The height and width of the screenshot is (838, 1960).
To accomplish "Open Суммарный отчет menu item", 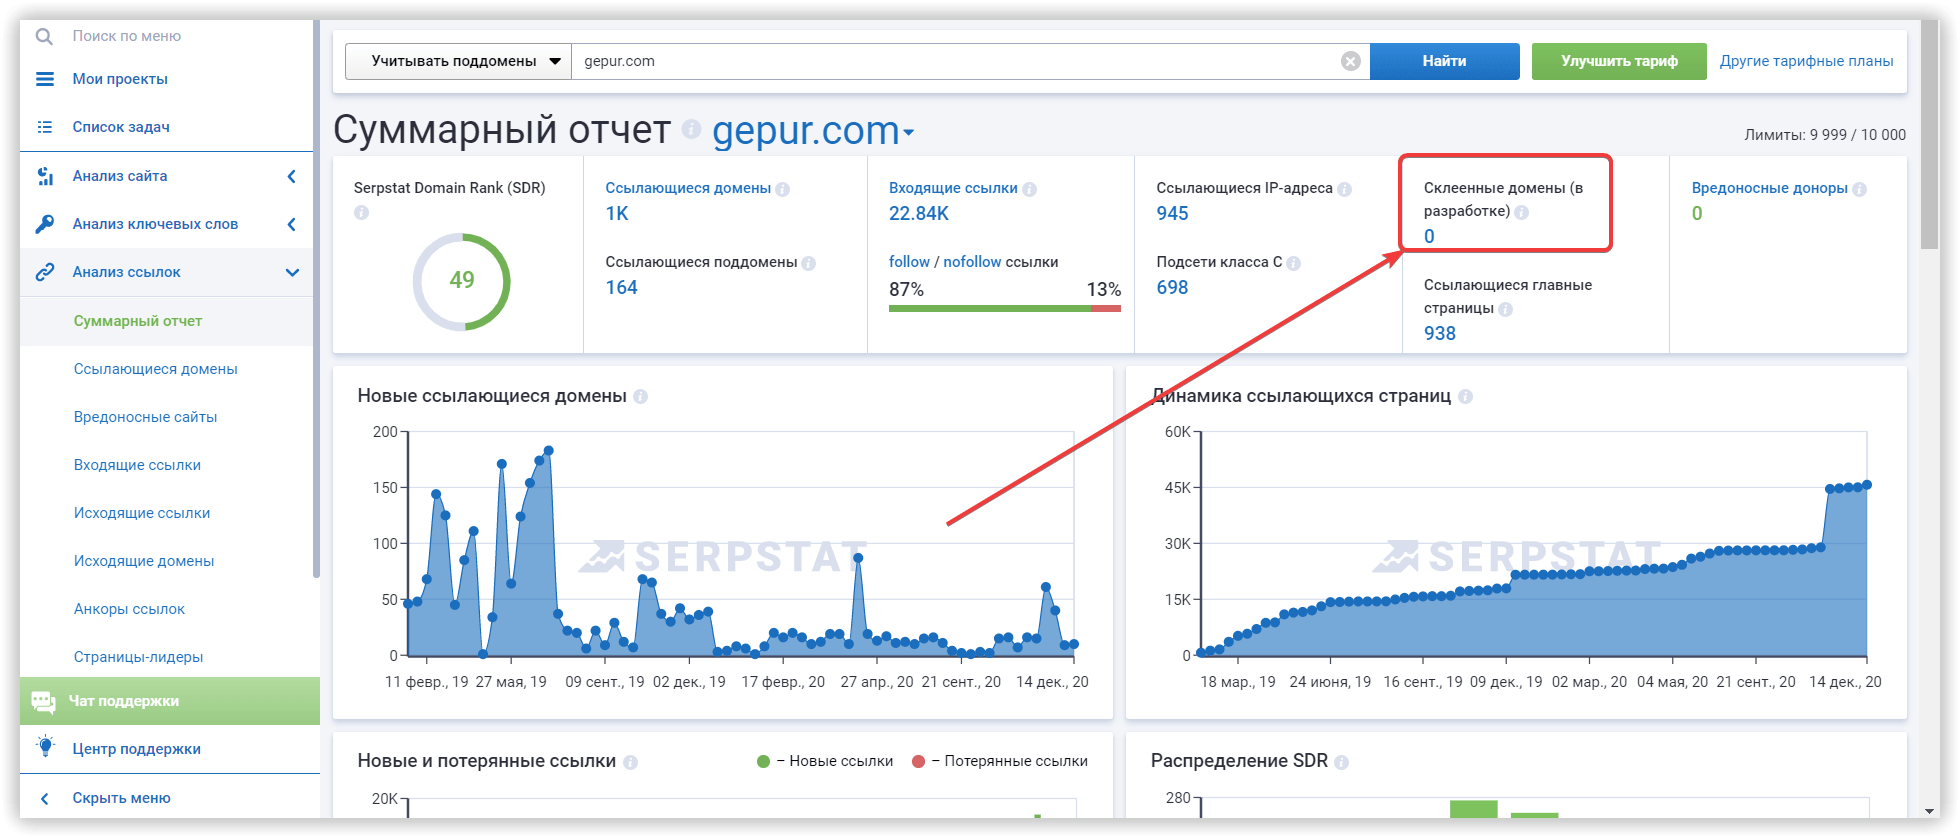I will tap(138, 321).
